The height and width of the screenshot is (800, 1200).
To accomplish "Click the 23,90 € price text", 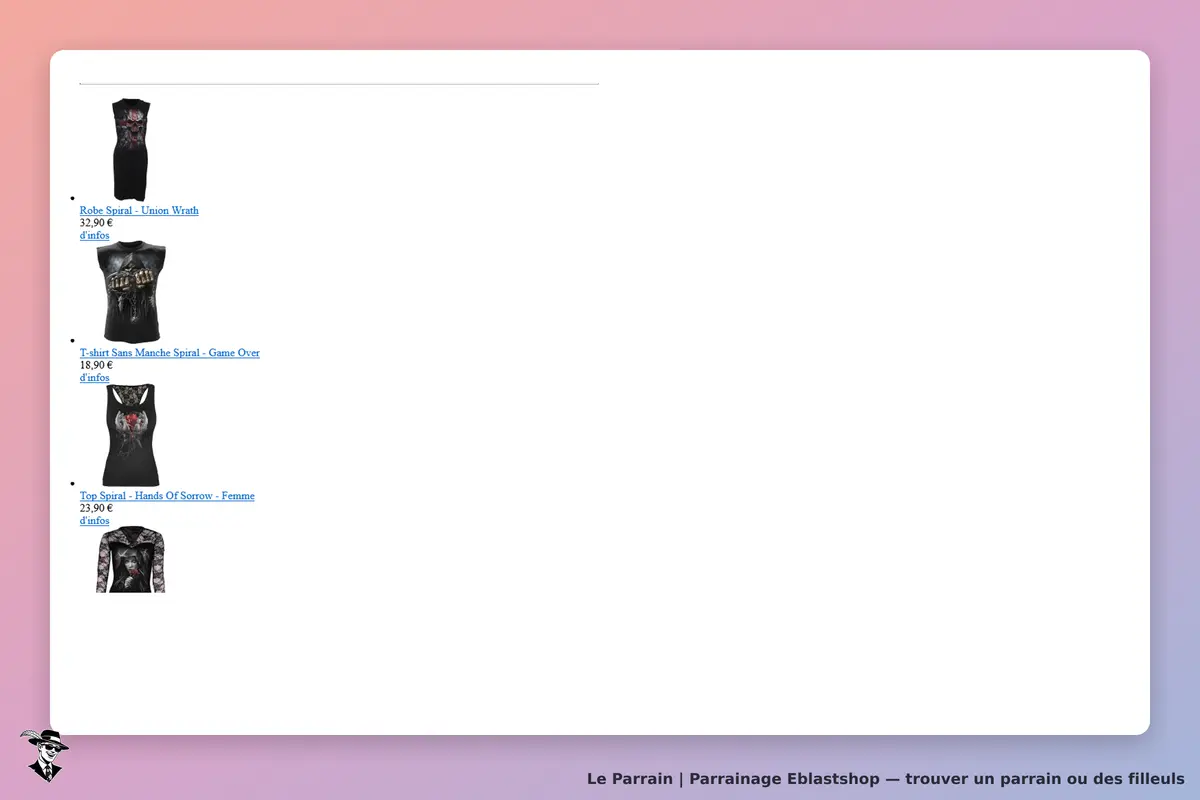I will (x=96, y=508).
